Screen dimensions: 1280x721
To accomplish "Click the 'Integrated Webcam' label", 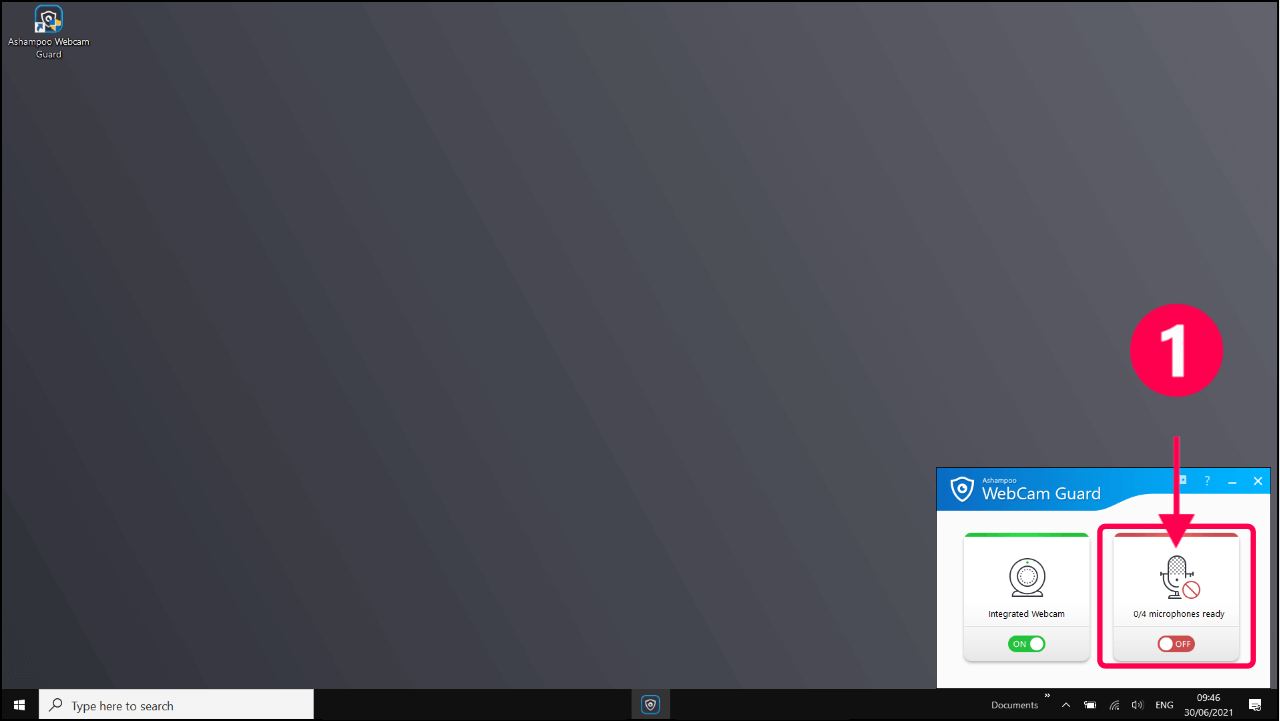I will [1026, 614].
